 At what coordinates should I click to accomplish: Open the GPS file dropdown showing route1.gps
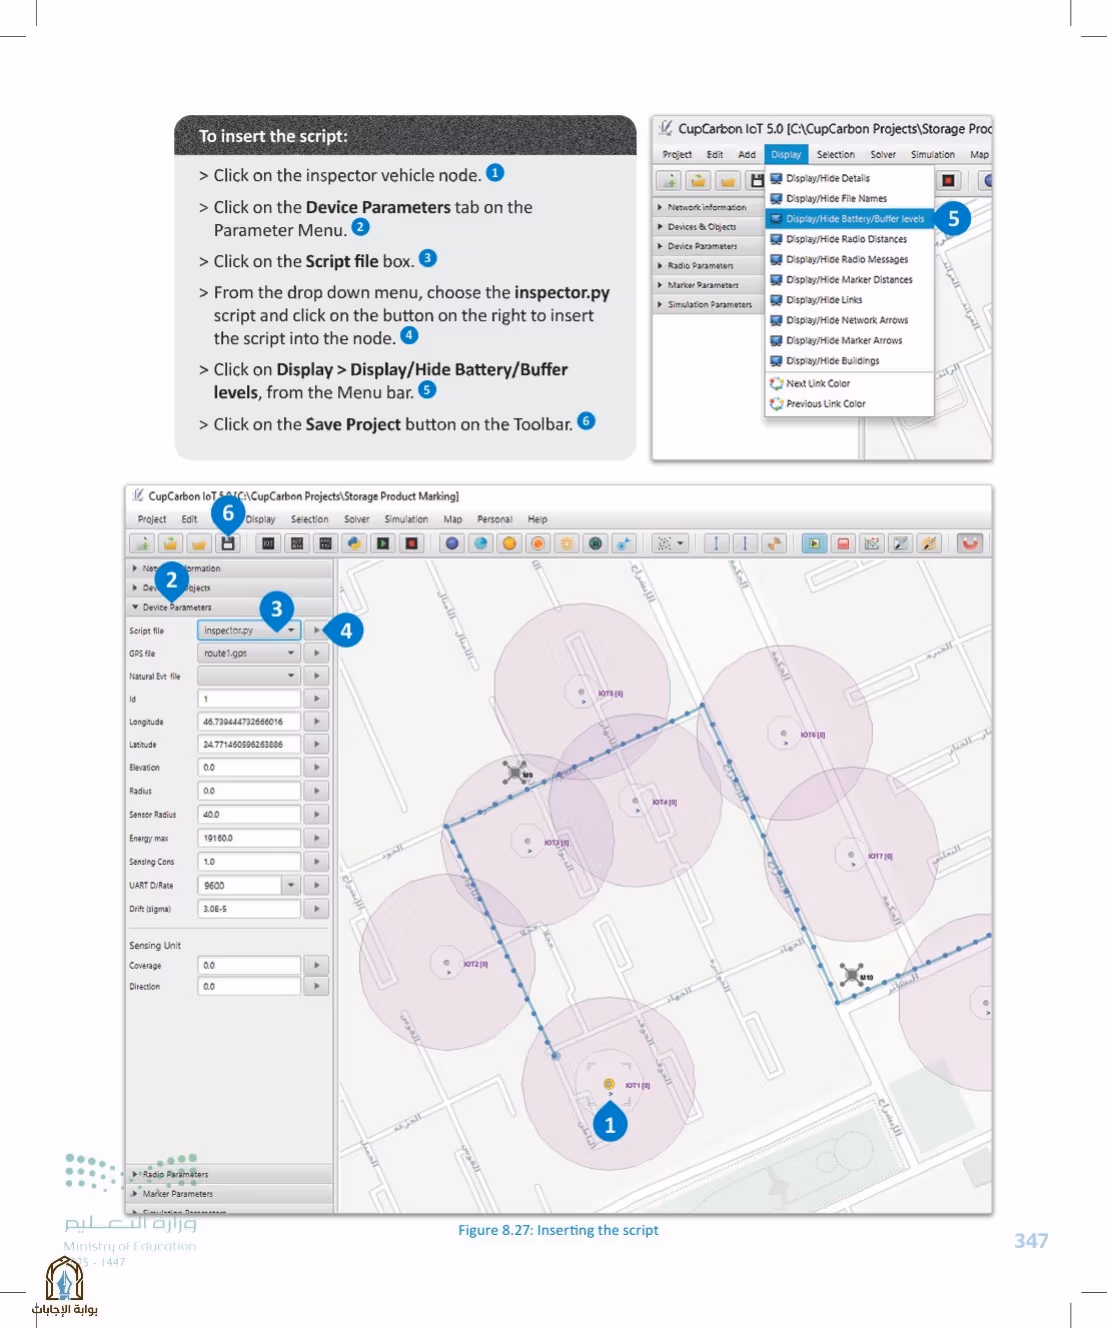coord(249,653)
